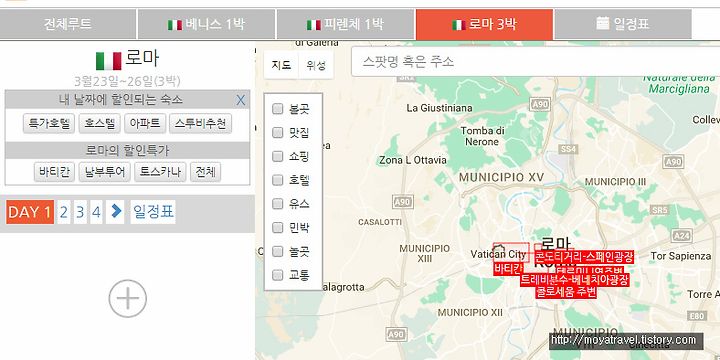Click the Italian flag beside 로마 heading
Screen dimensions: 720x360
108,61
